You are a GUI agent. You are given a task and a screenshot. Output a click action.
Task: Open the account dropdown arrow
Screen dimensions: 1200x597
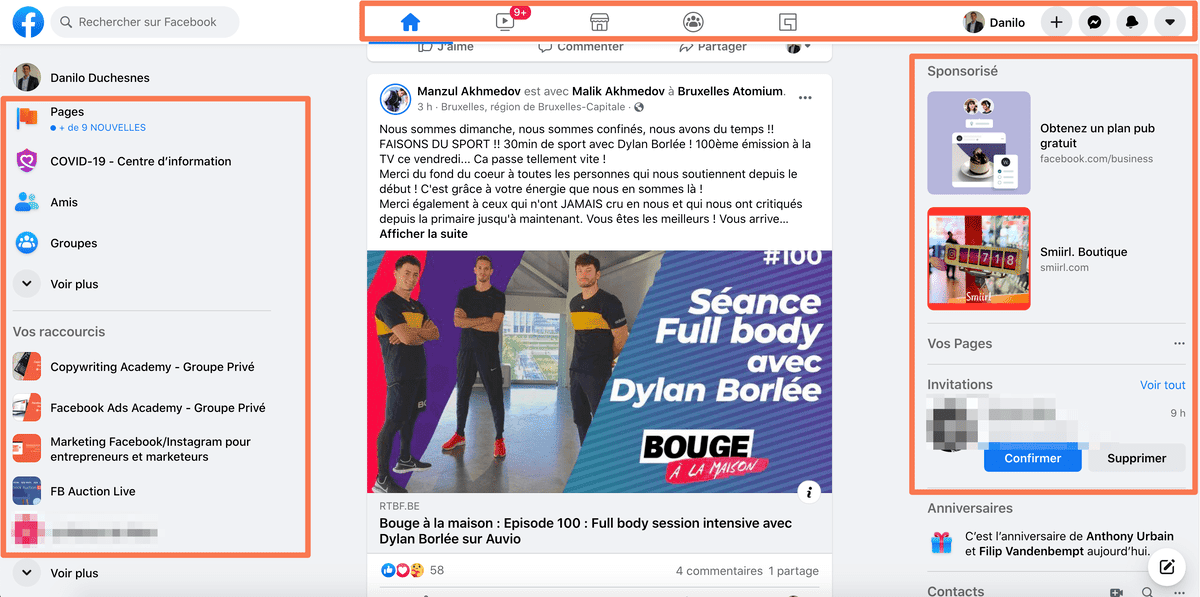(x=1170, y=22)
